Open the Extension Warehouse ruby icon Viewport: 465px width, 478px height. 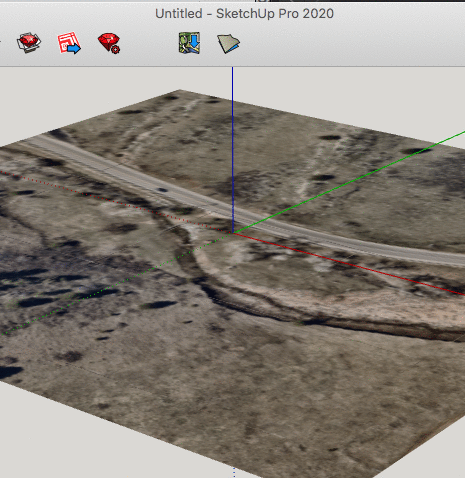point(29,43)
